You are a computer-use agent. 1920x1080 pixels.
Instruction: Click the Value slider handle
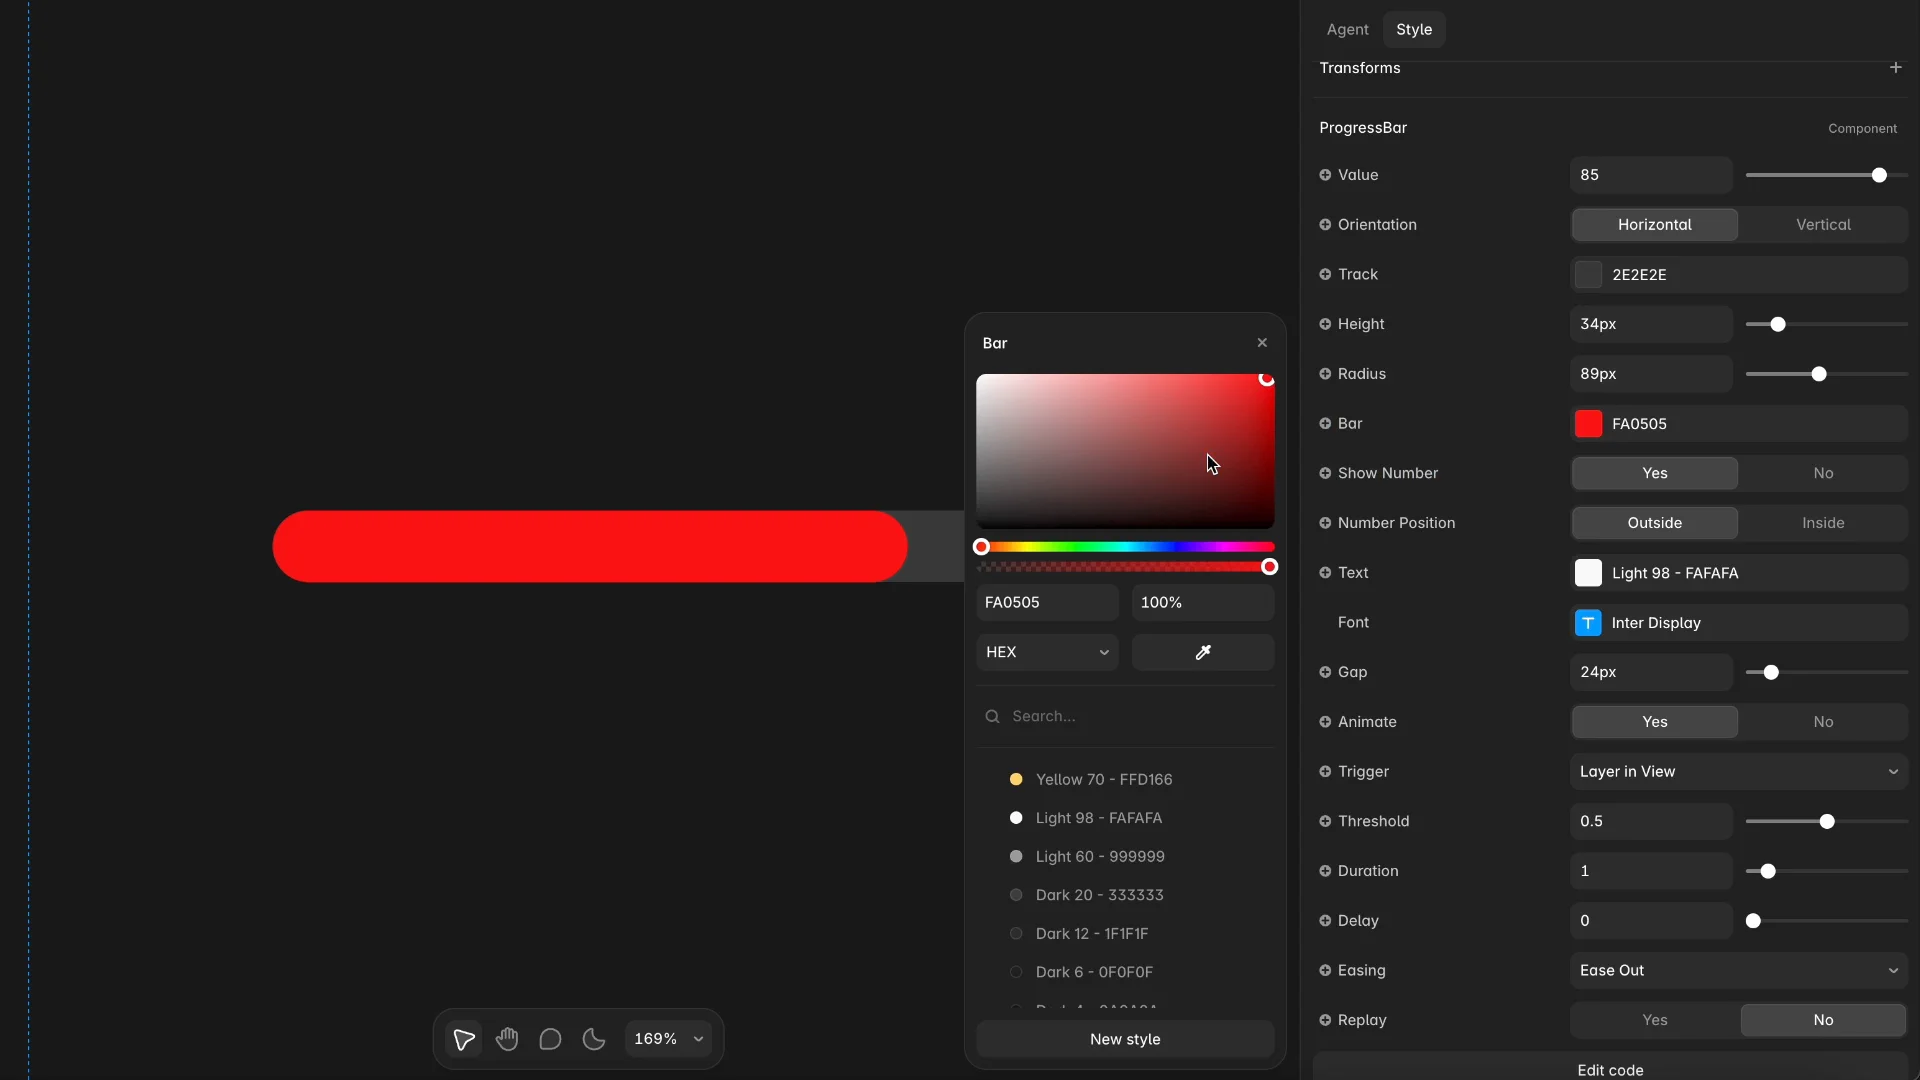click(x=1879, y=175)
